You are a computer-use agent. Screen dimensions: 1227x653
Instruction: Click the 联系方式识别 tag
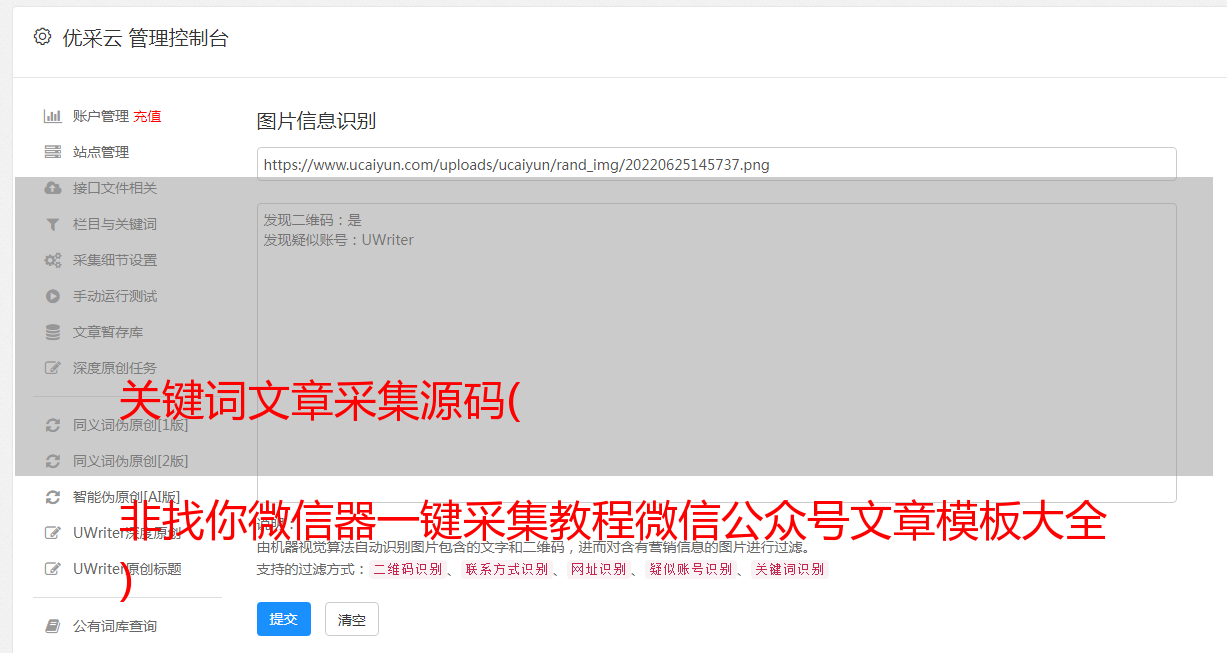tap(506, 569)
